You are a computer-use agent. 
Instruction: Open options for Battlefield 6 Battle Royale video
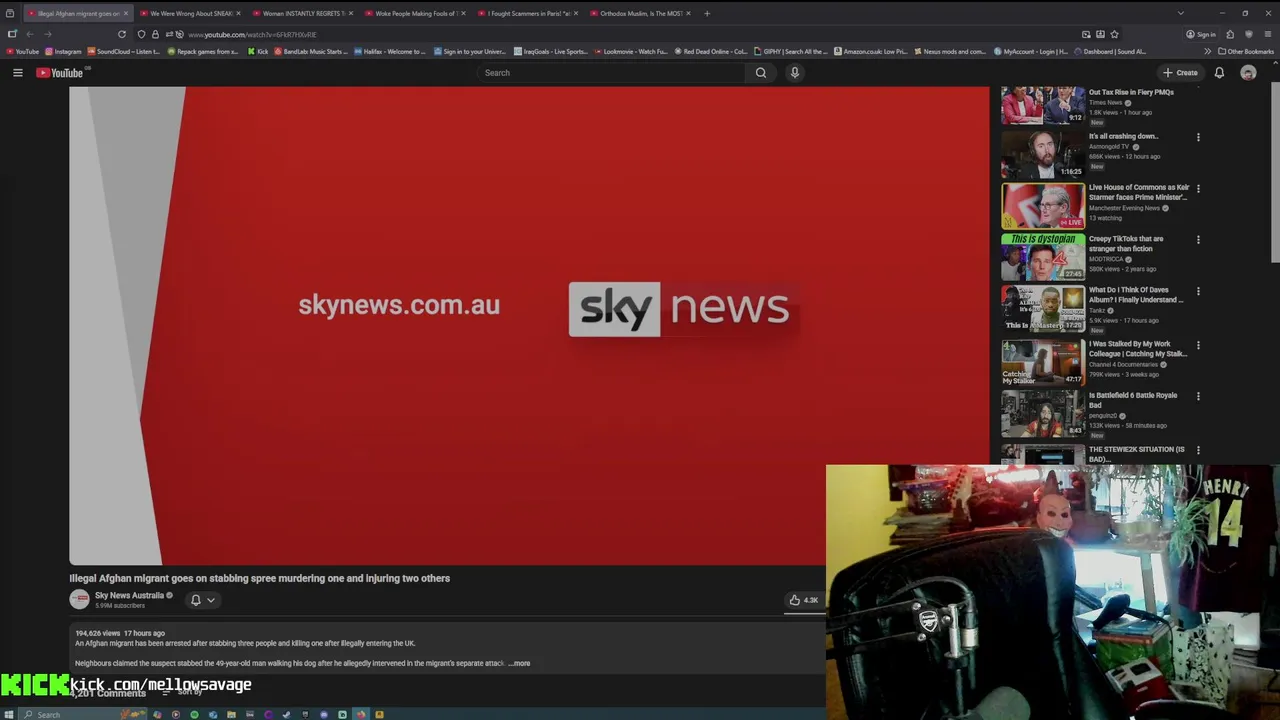click(x=1198, y=396)
